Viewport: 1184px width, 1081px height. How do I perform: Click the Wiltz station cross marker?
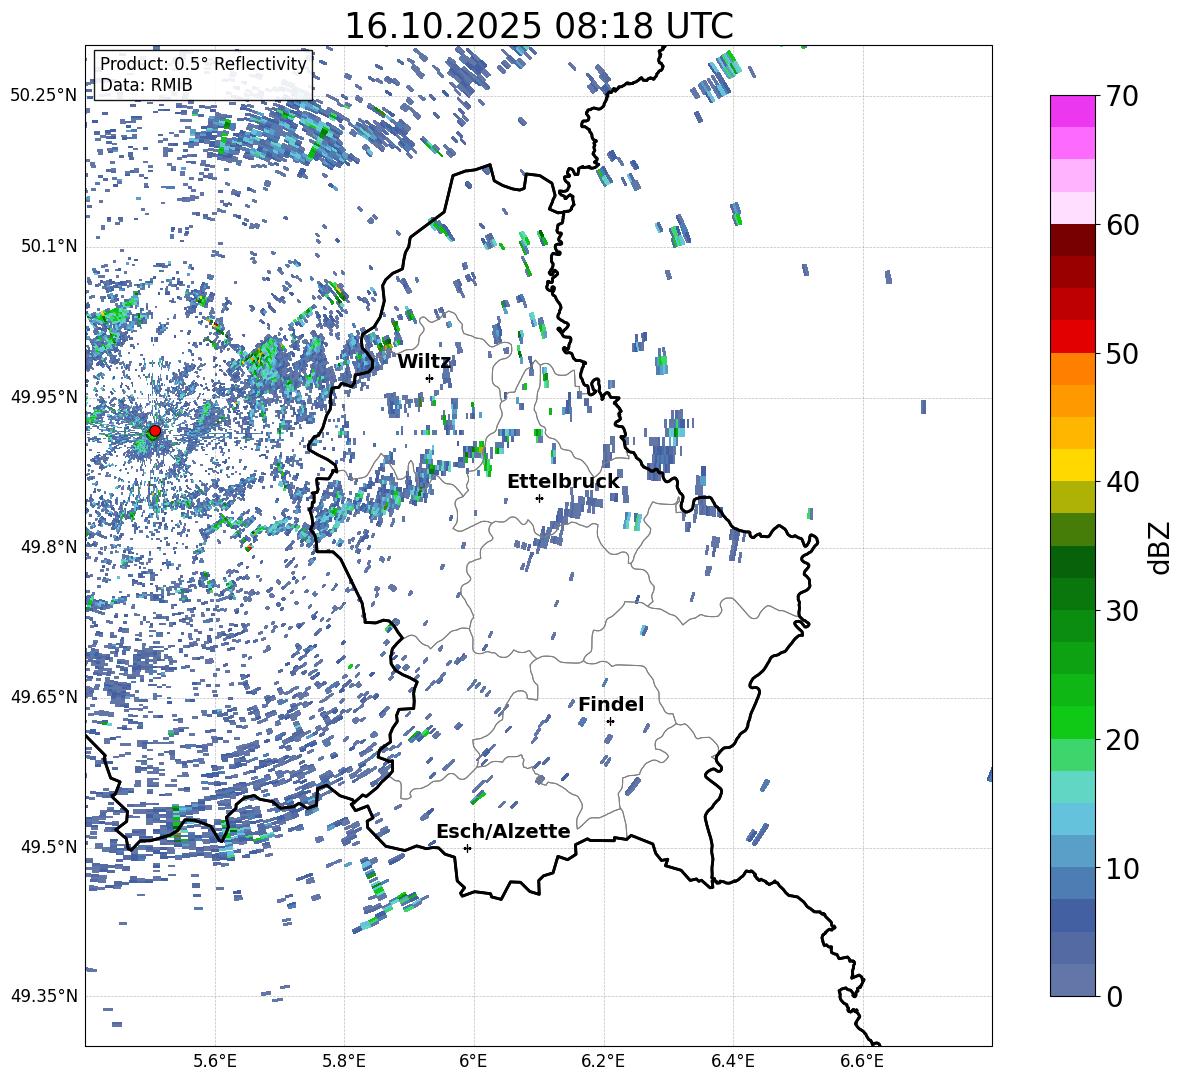(x=430, y=378)
